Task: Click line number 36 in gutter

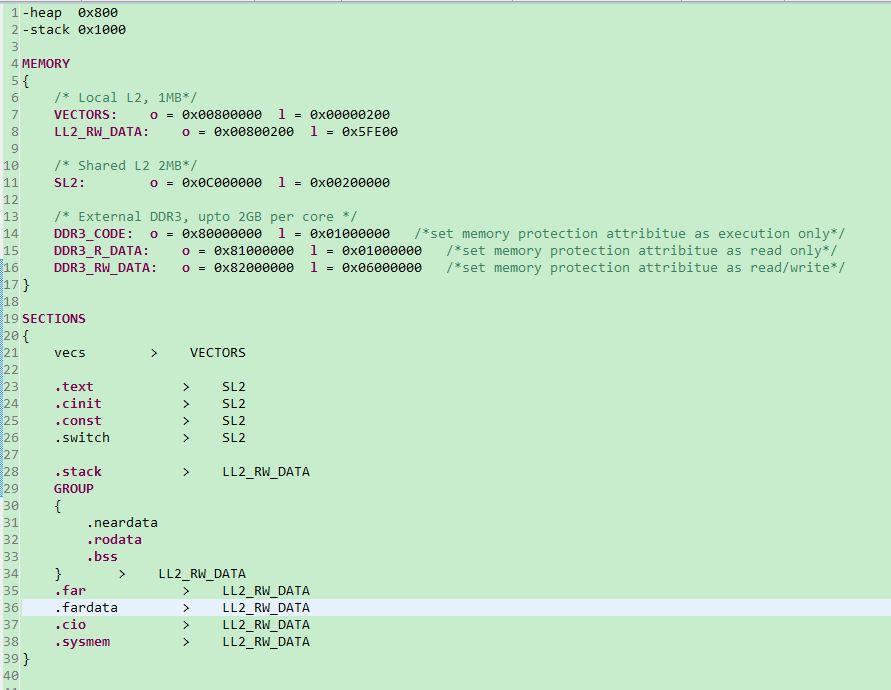Action: tap(11, 608)
